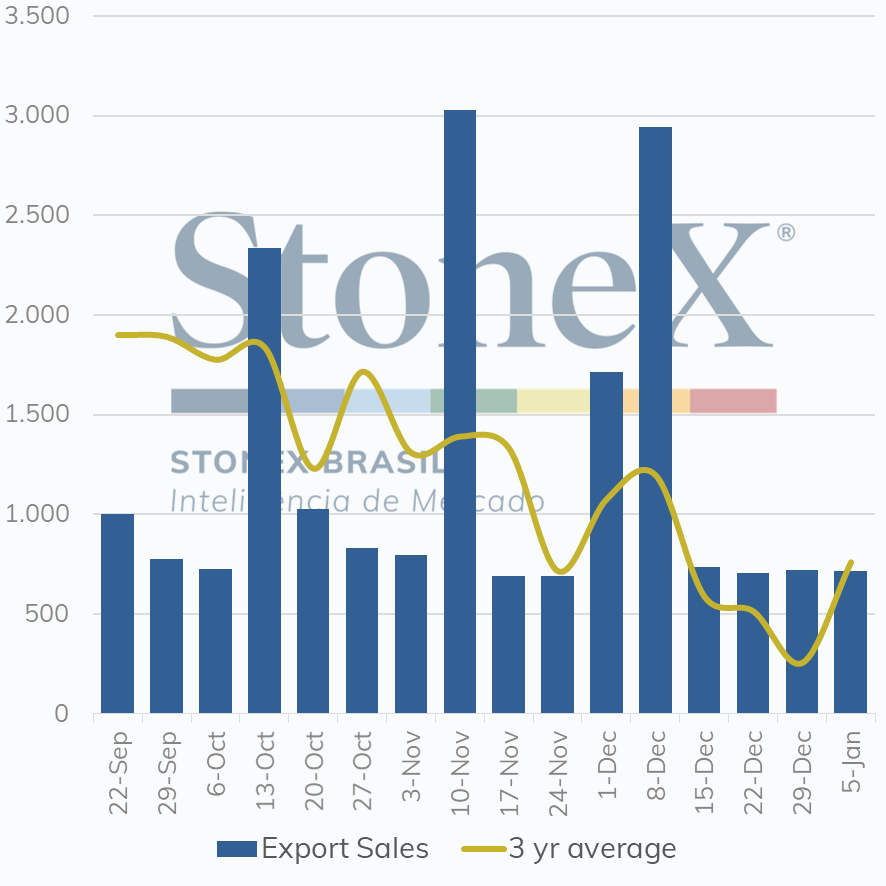The image size is (886, 886).
Task: Click the 1-Dec x-axis label
Action: [607, 765]
